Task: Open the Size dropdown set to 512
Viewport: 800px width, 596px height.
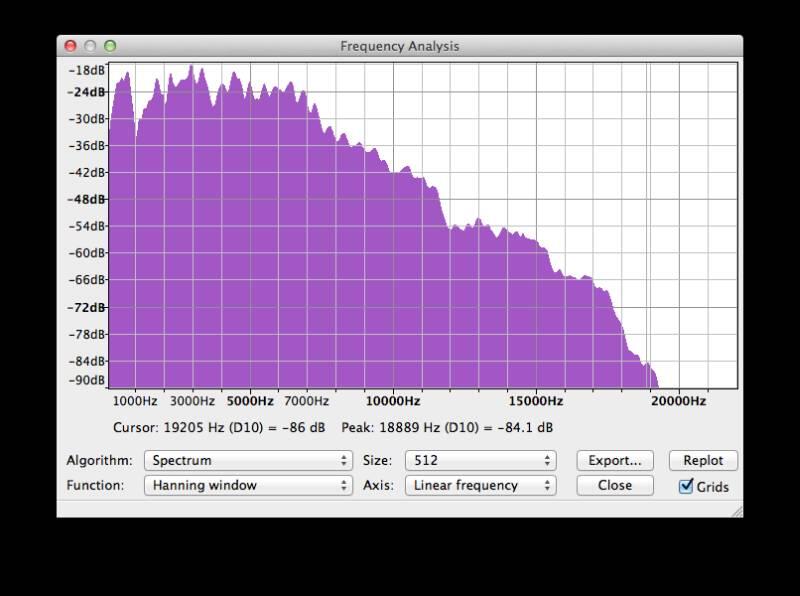Action: point(479,461)
